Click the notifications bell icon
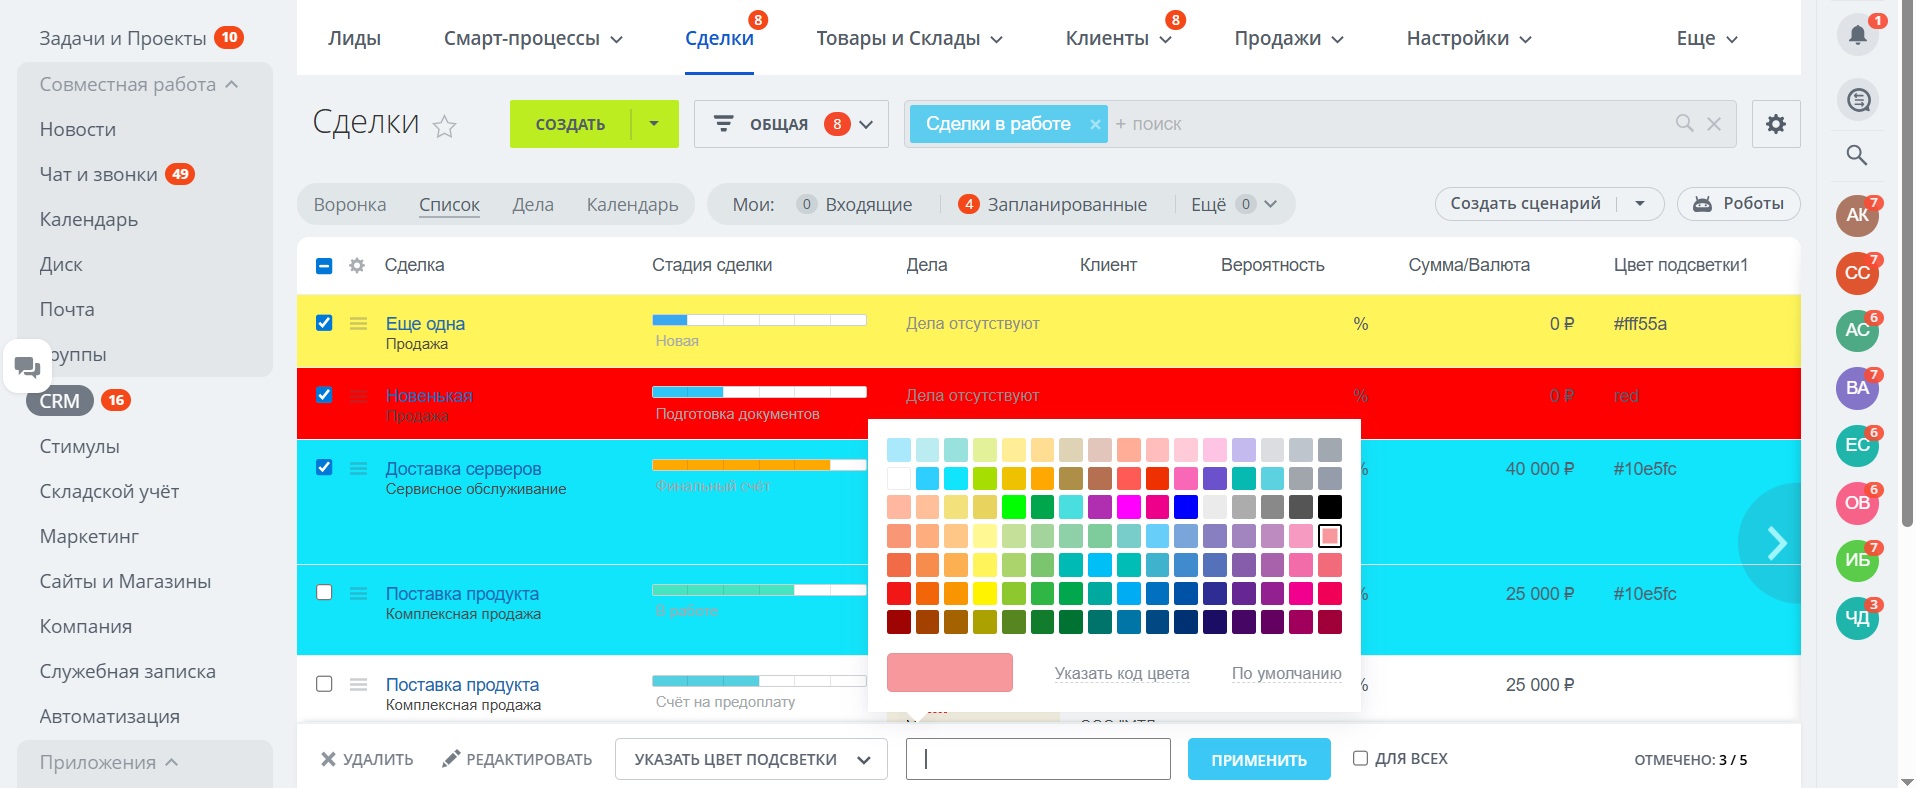 click(x=1857, y=36)
